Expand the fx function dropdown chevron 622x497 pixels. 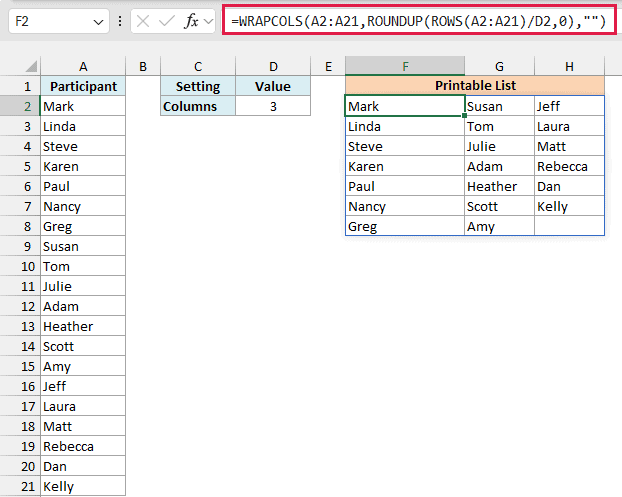209,21
